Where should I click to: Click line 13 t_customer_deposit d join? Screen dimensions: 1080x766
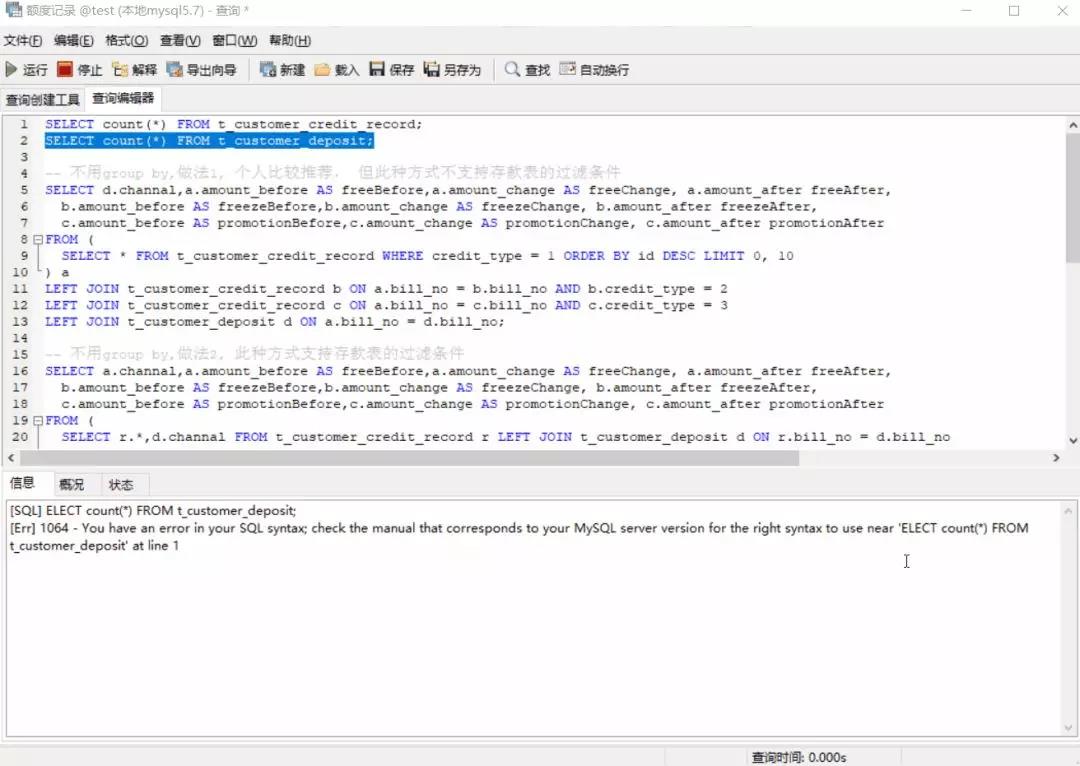pos(275,322)
